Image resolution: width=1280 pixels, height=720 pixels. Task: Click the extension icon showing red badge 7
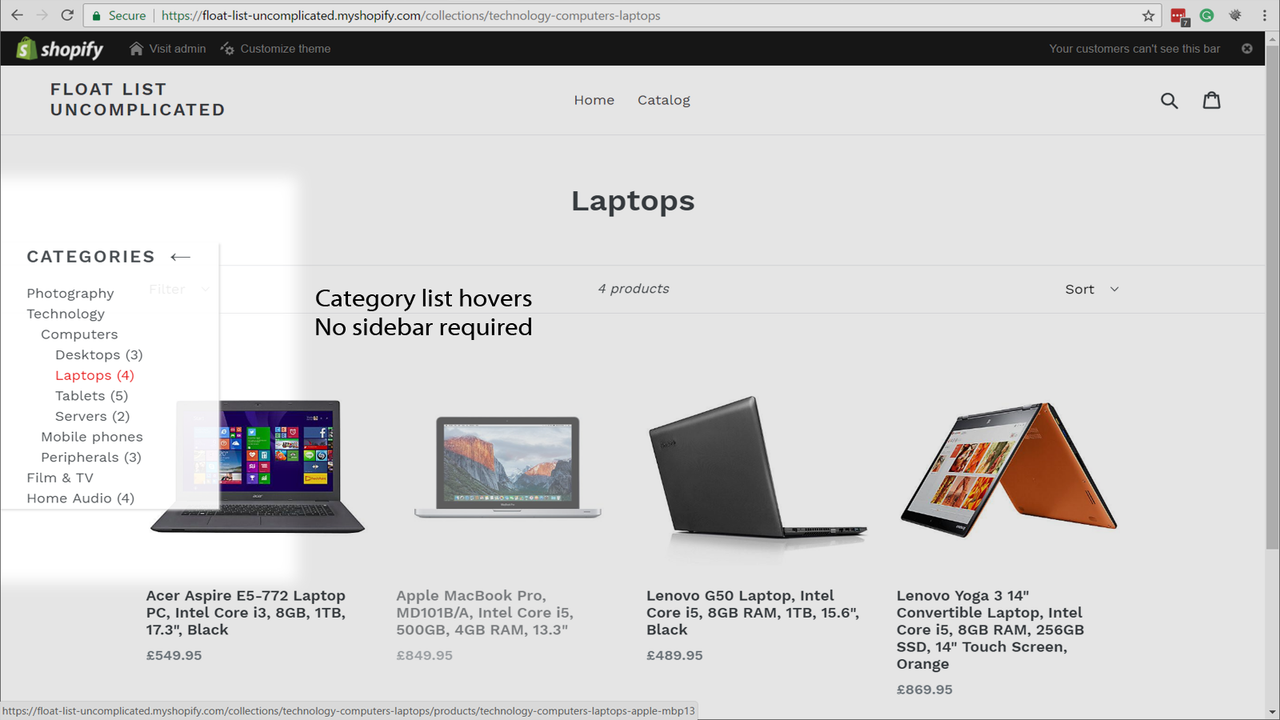[1178, 16]
